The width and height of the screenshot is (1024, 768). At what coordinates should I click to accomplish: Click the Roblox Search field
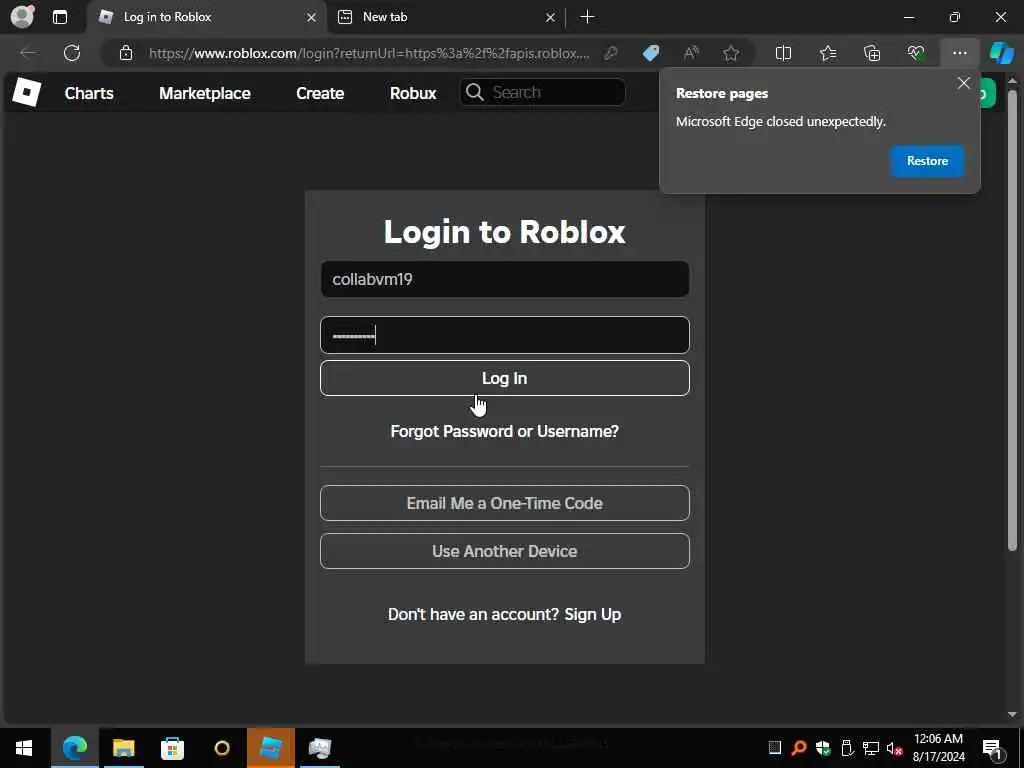coord(543,92)
